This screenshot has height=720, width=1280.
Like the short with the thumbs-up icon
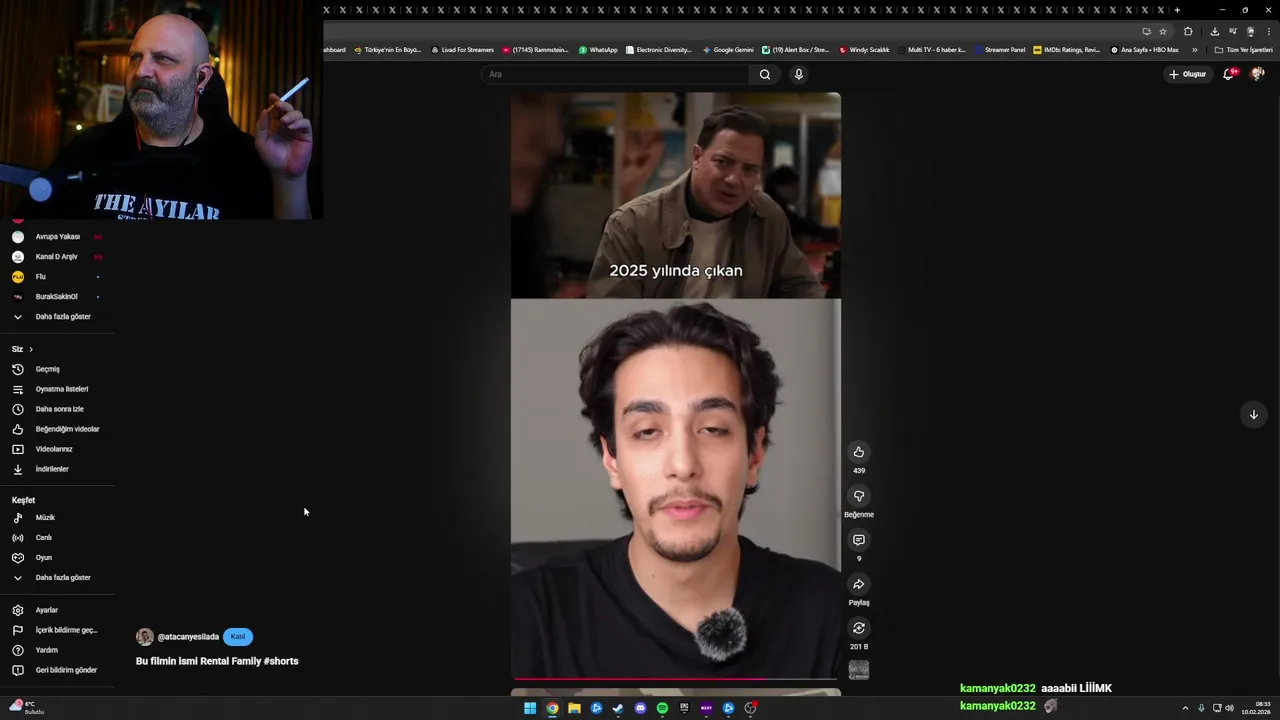tap(858, 452)
